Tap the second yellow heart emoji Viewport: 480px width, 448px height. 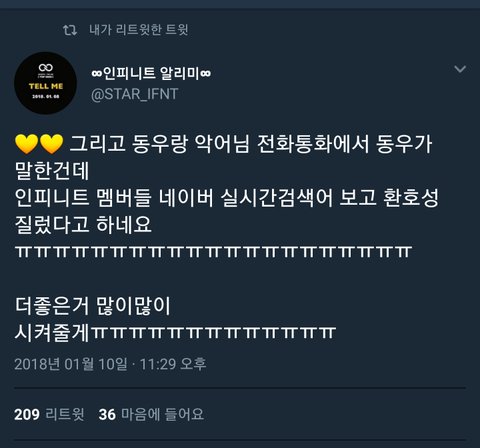click(x=51, y=144)
